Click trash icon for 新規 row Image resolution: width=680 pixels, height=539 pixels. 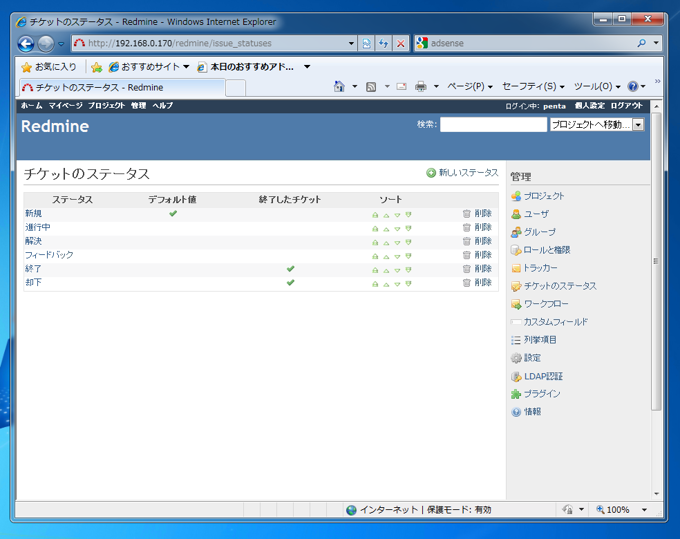(x=467, y=213)
